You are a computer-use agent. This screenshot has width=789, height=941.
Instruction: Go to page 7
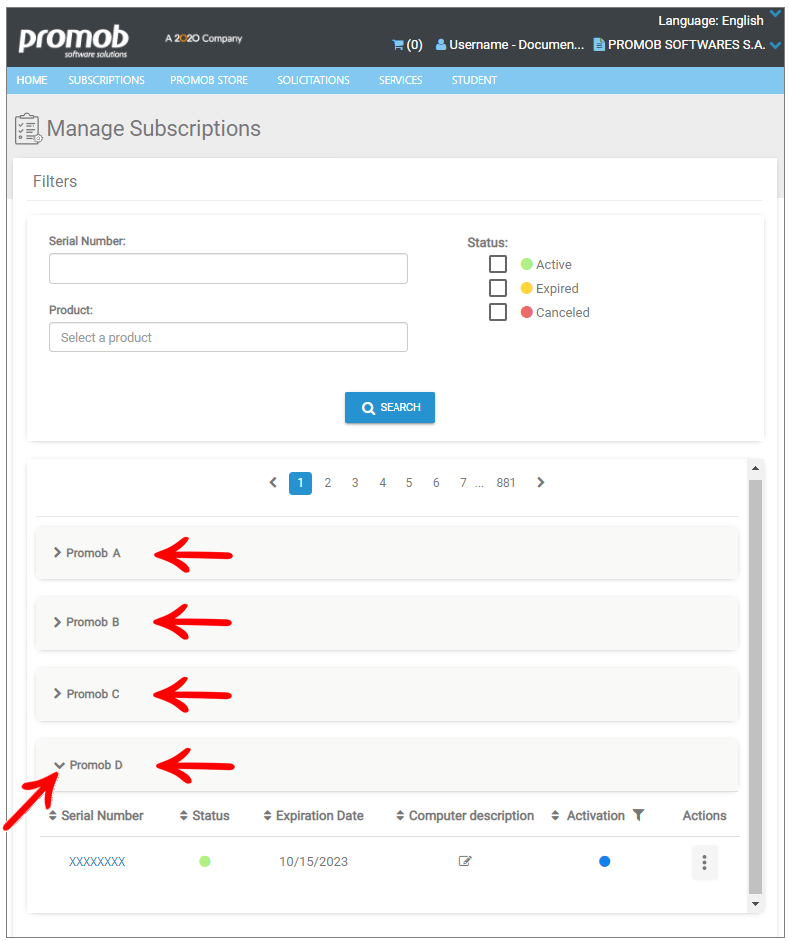coord(463,483)
